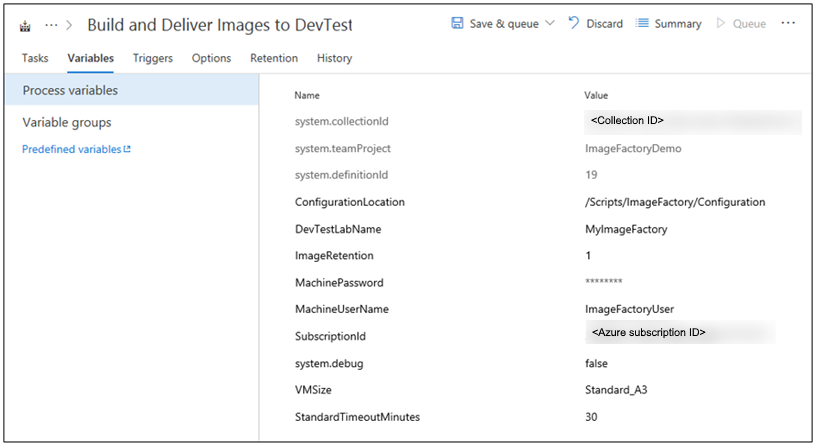This screenshot has width=816, height=445.
Task: Switch to the Triggers tab
Action: click(x=153, y=58)
